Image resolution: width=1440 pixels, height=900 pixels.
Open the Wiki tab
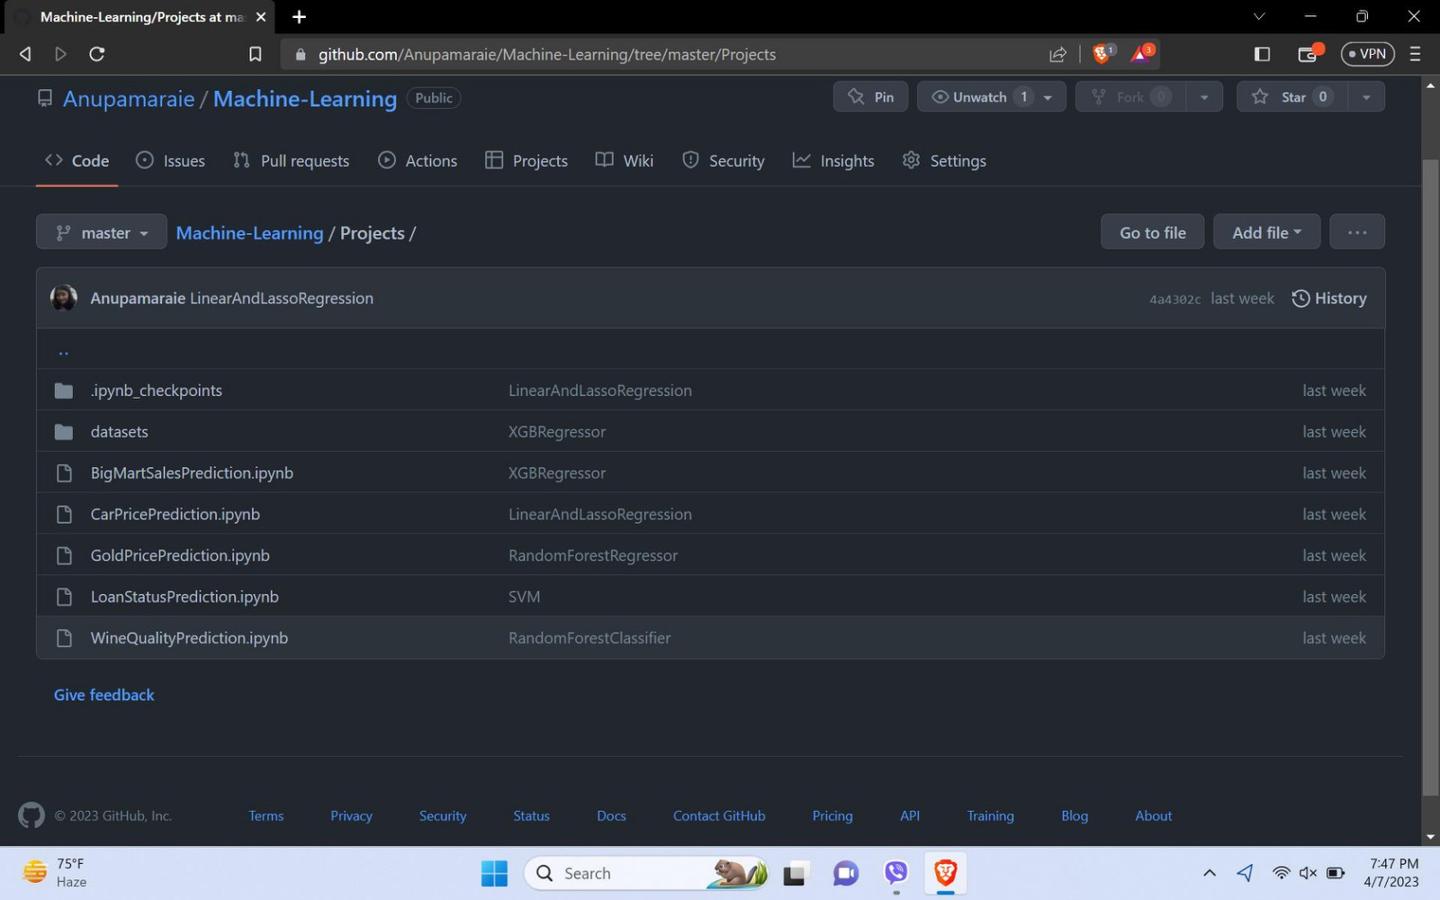(624, 160)
